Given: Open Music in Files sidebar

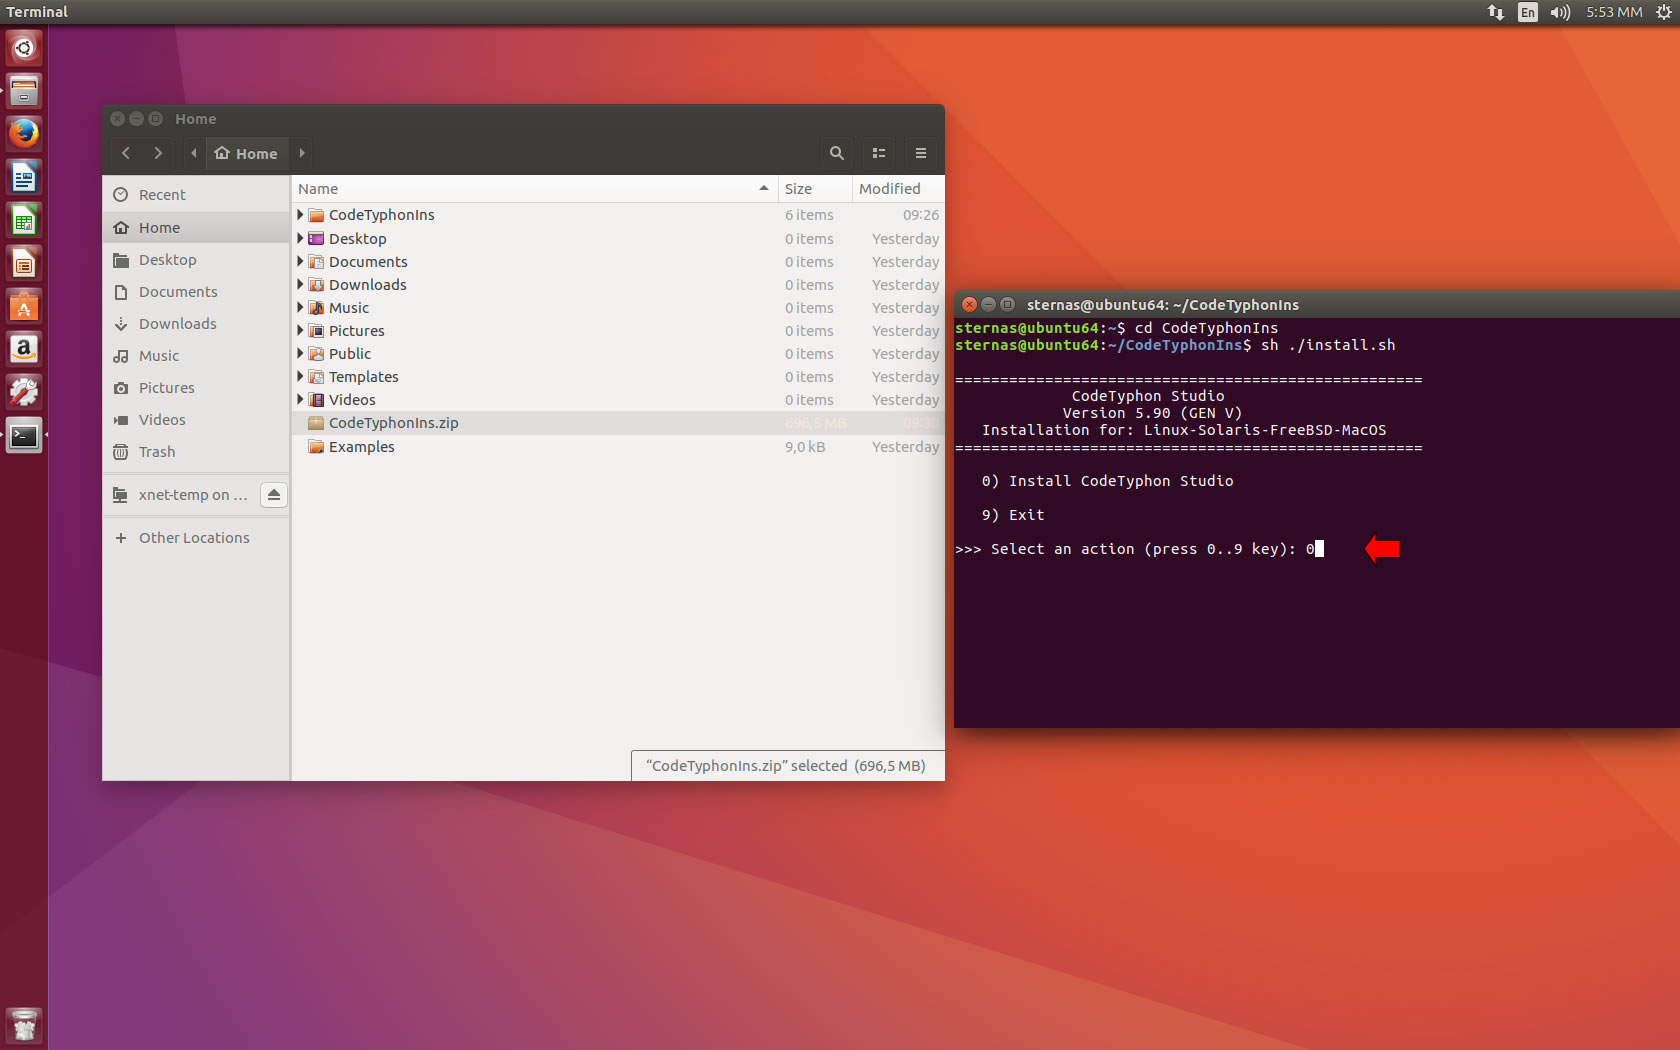Looking at the screenshot, I should (196, 356).
